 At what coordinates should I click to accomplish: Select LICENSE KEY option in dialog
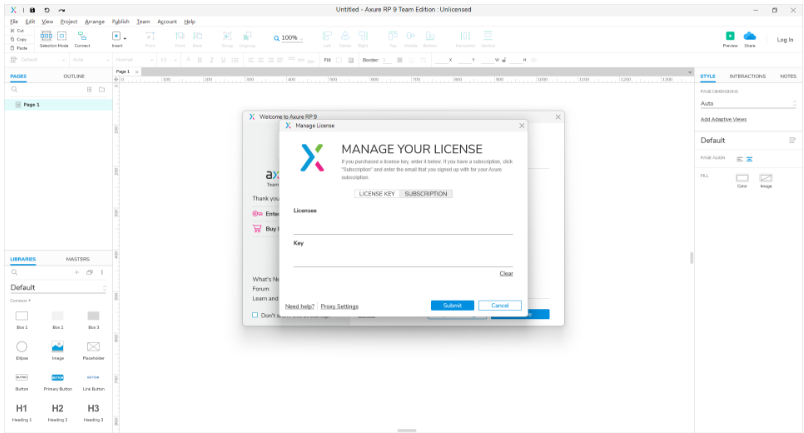coord(377,194)
